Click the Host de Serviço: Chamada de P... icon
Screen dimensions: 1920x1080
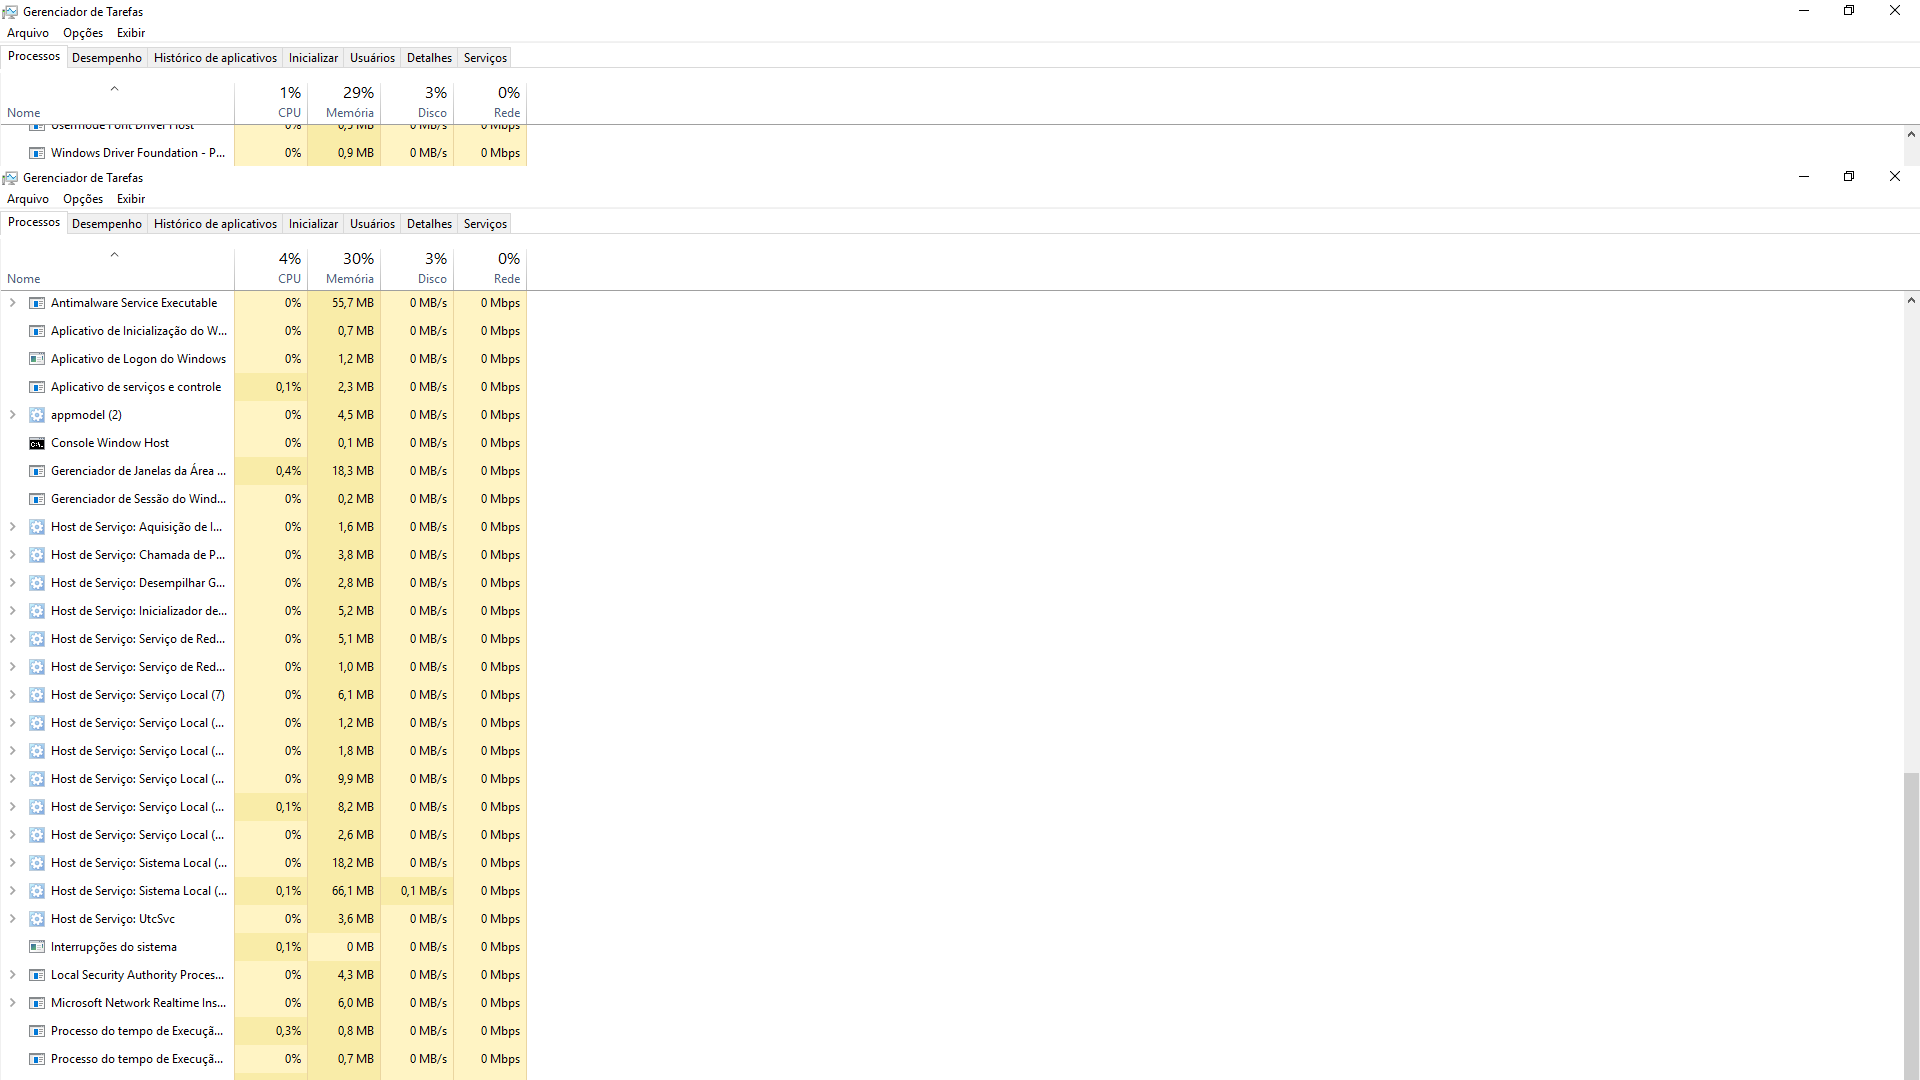click(37, 555)
